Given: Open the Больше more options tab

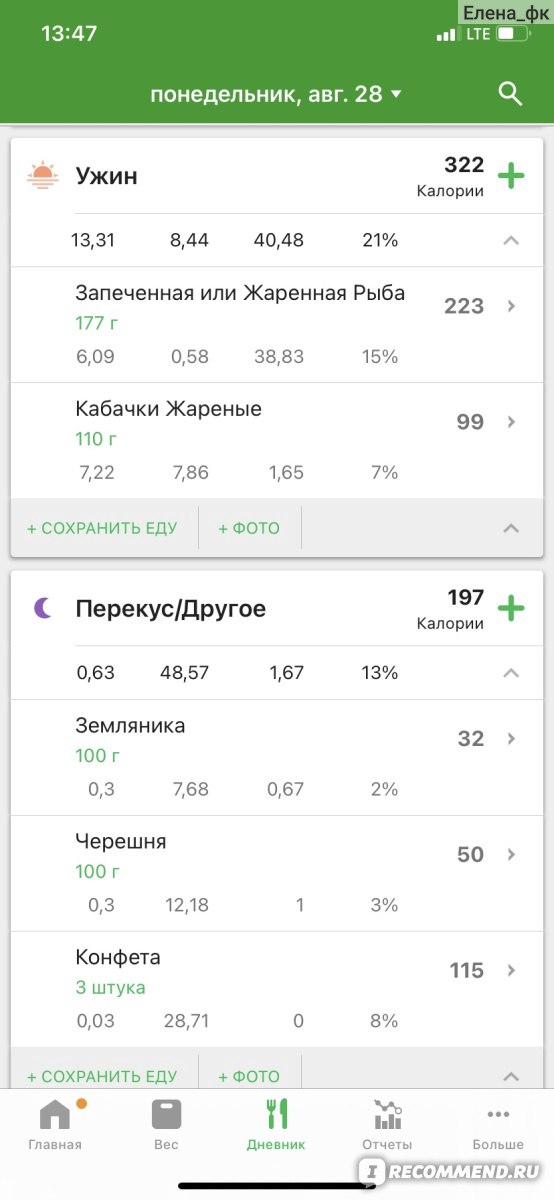Looking at the screenshot, I should 498,1126.
